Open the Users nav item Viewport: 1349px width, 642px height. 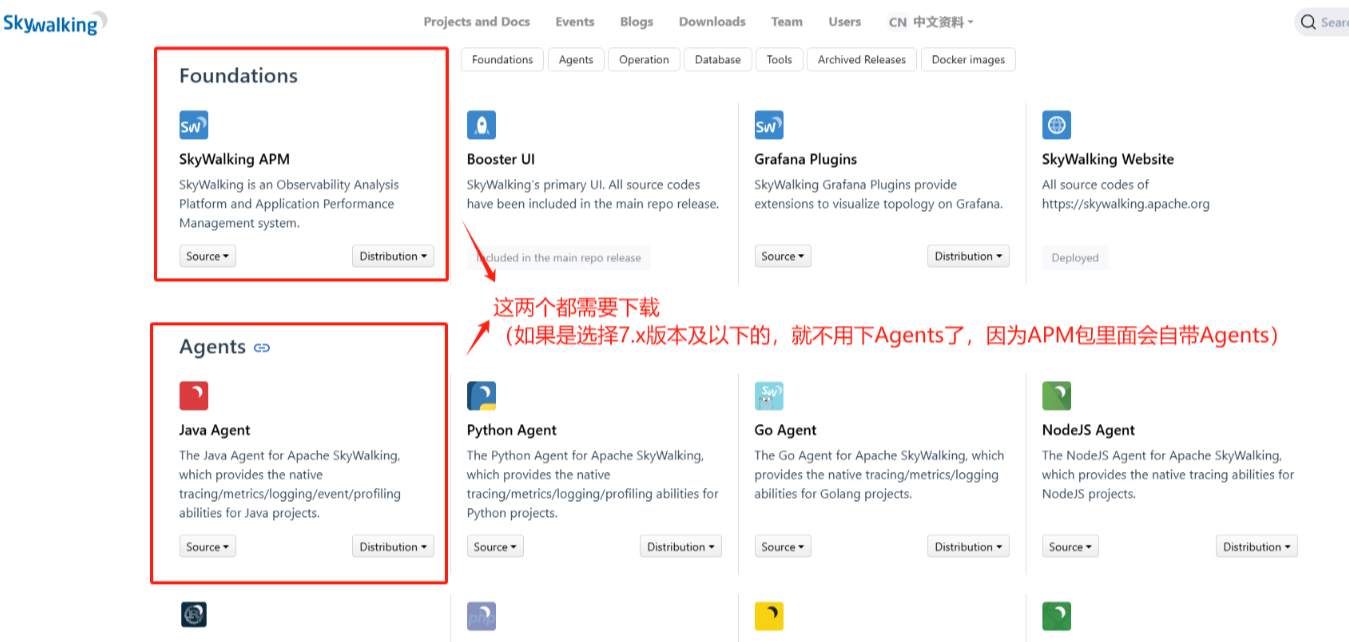[x=845, y=22]
